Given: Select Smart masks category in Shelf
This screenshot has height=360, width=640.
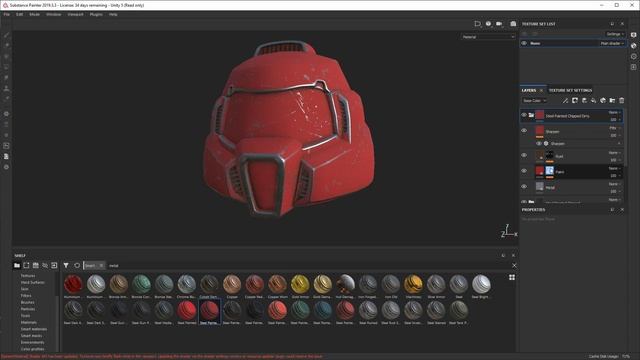Looking at the screenshot, I should tap(31, 336).
